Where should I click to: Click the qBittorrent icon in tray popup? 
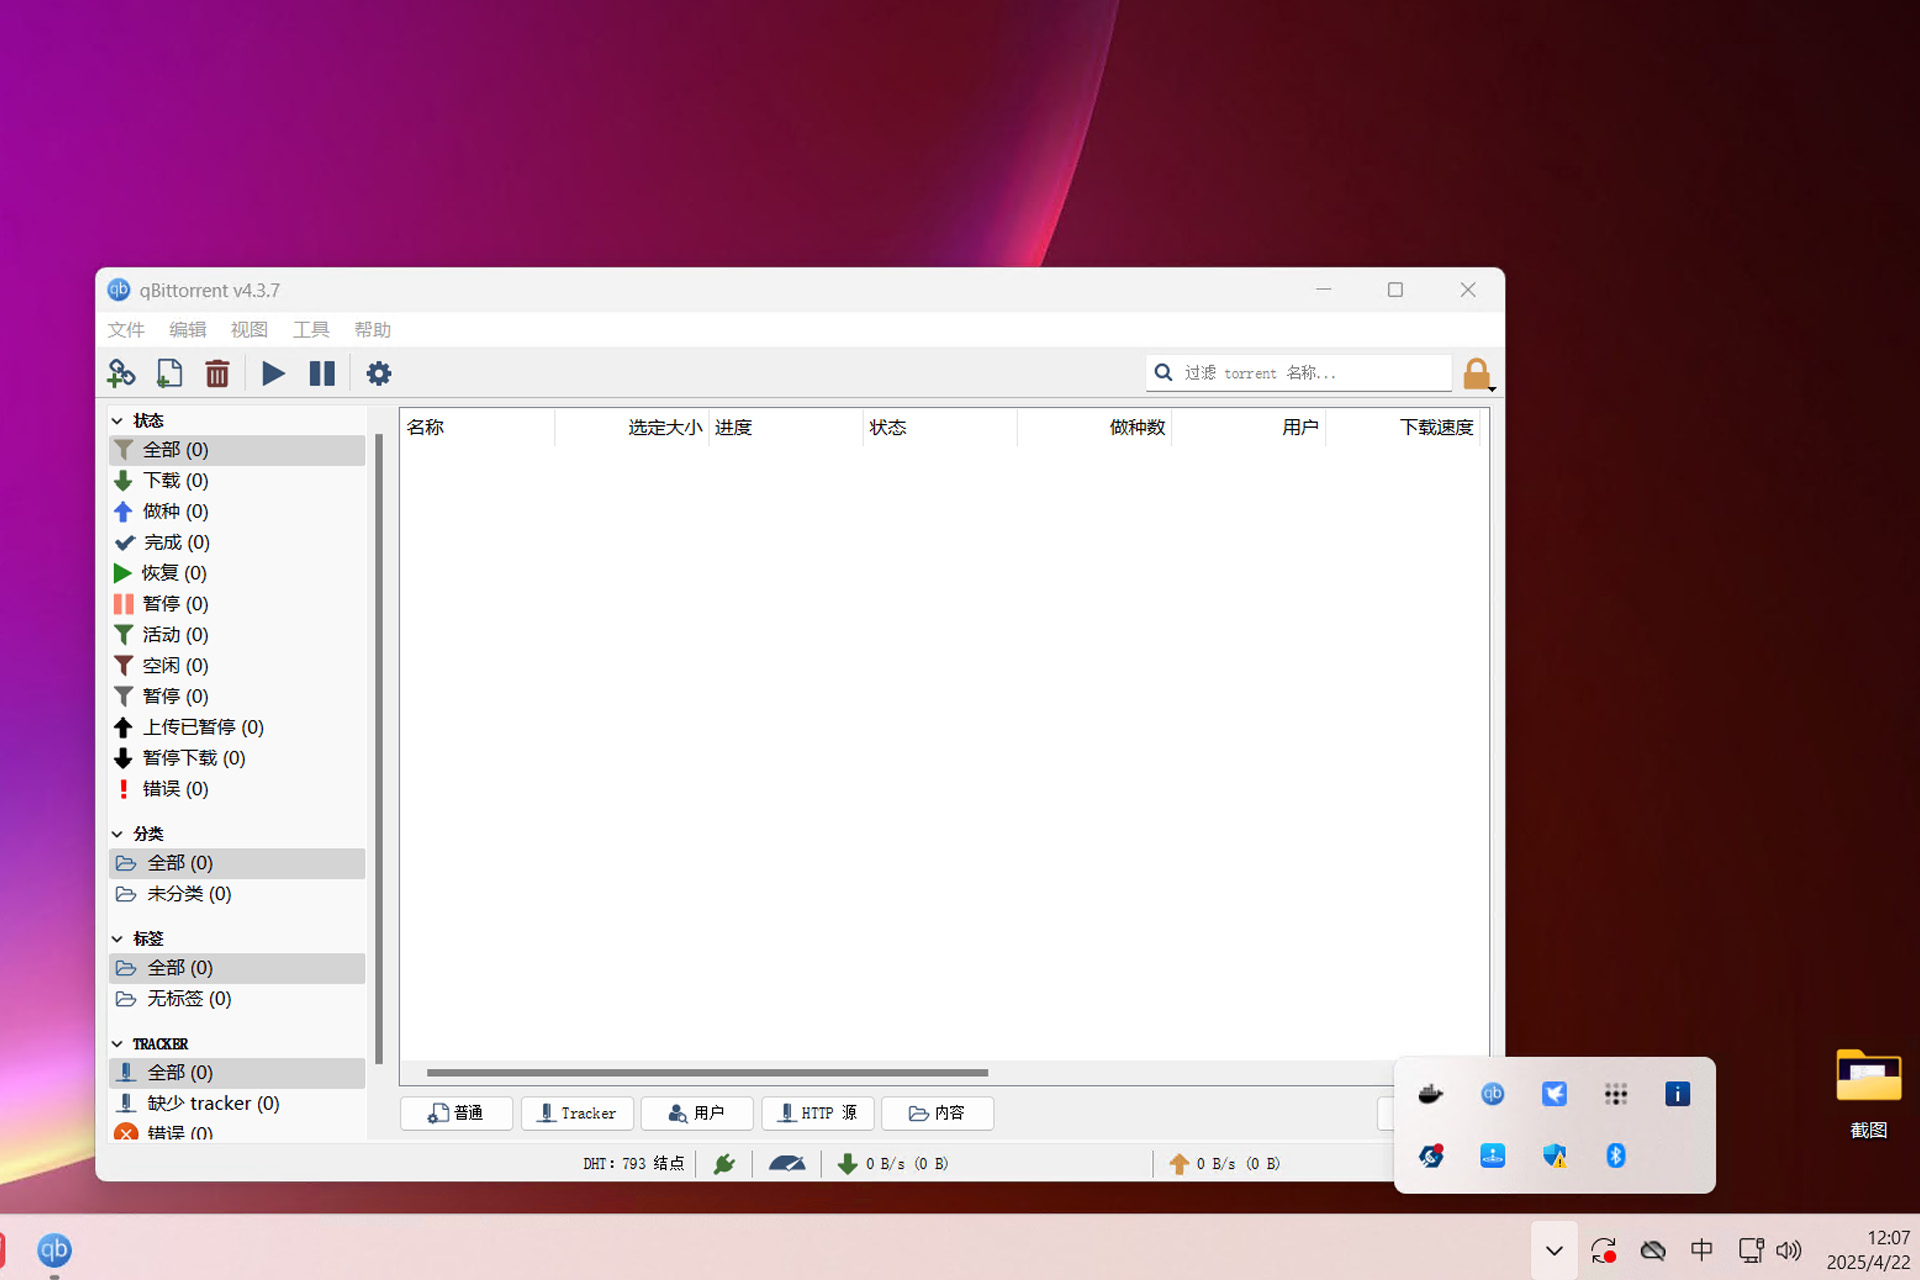click(x=1493, y=1094)
